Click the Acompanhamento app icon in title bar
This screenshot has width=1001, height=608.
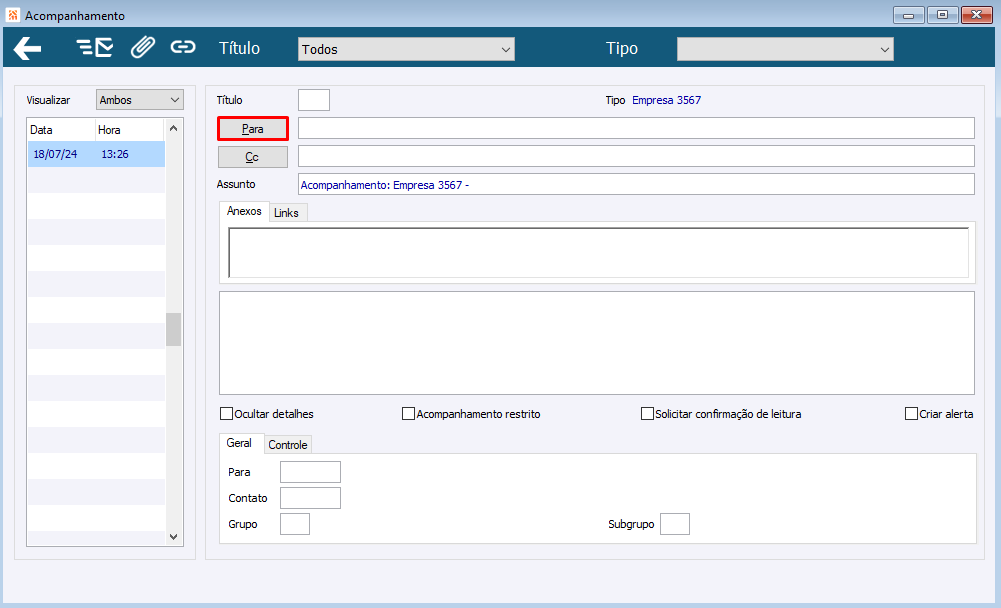tap(13, 15)
